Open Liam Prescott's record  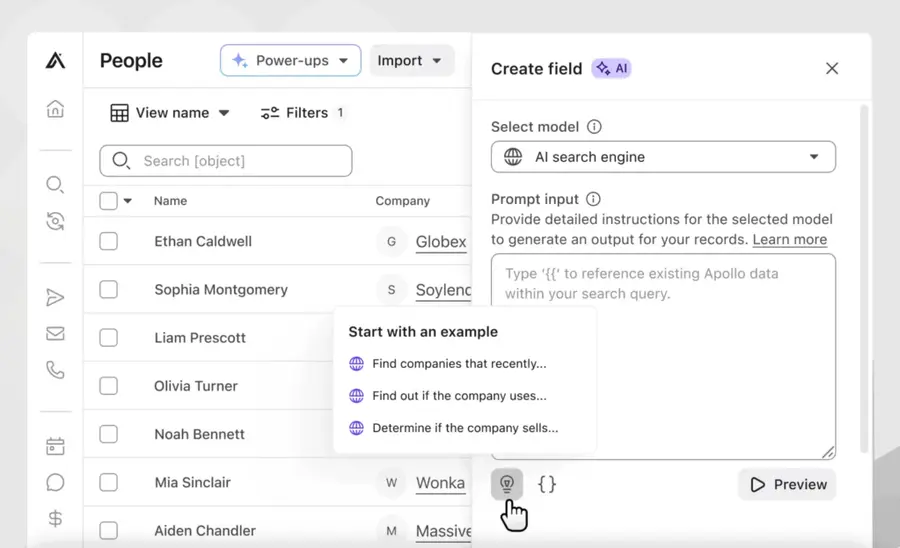pyautogui.click(x=200, y=337)
